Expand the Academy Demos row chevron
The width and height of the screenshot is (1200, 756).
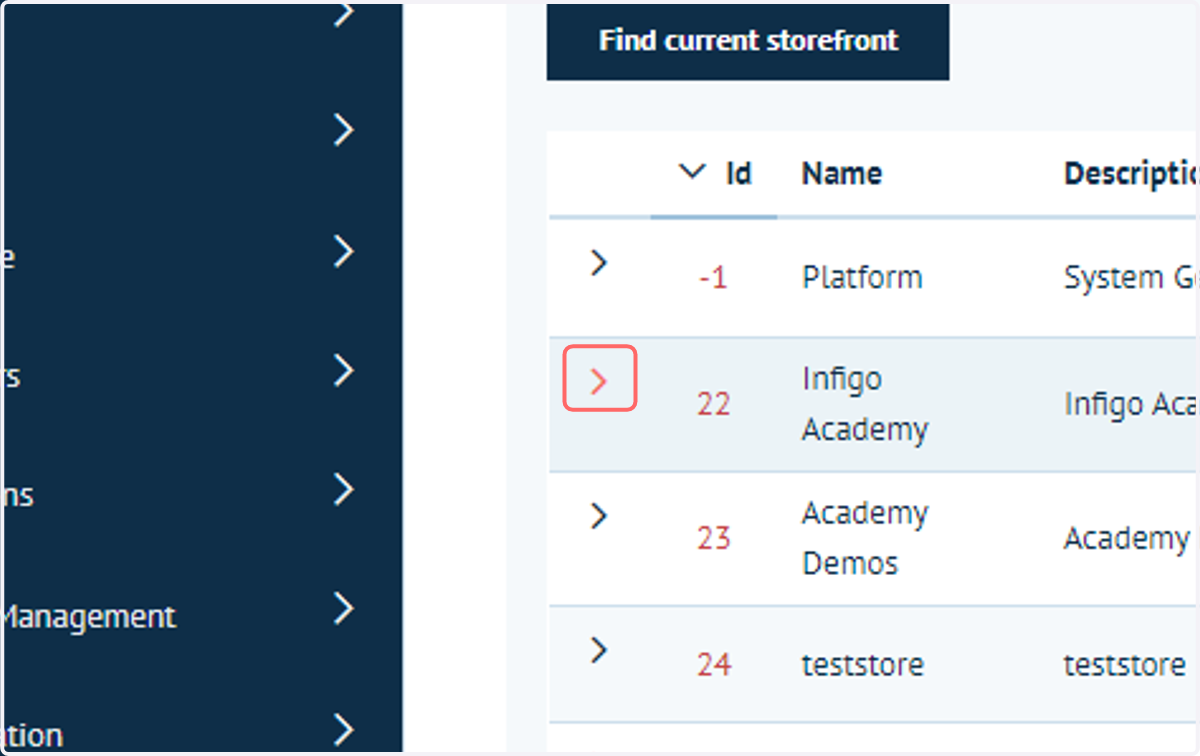pyautogui.click(x=599, y=516)
